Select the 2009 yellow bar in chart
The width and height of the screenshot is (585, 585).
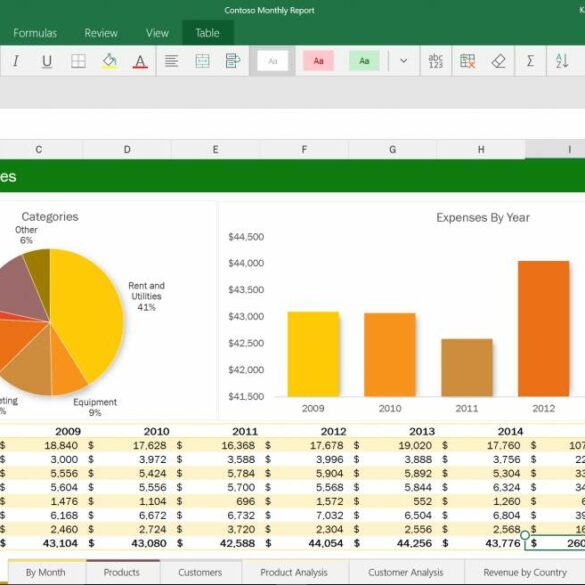313,354
